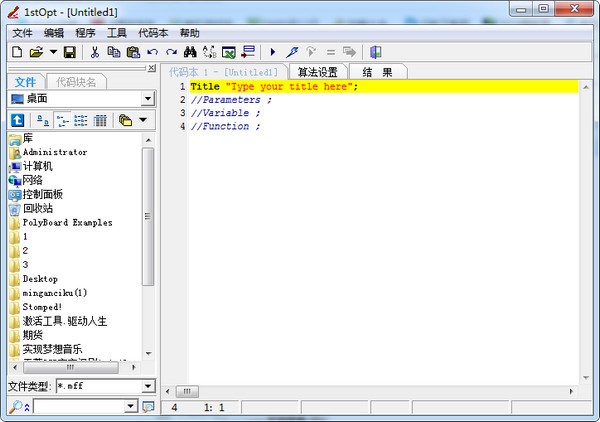Switch file list to list view
This screenshot has width=600, height=422.
(81, 120)
